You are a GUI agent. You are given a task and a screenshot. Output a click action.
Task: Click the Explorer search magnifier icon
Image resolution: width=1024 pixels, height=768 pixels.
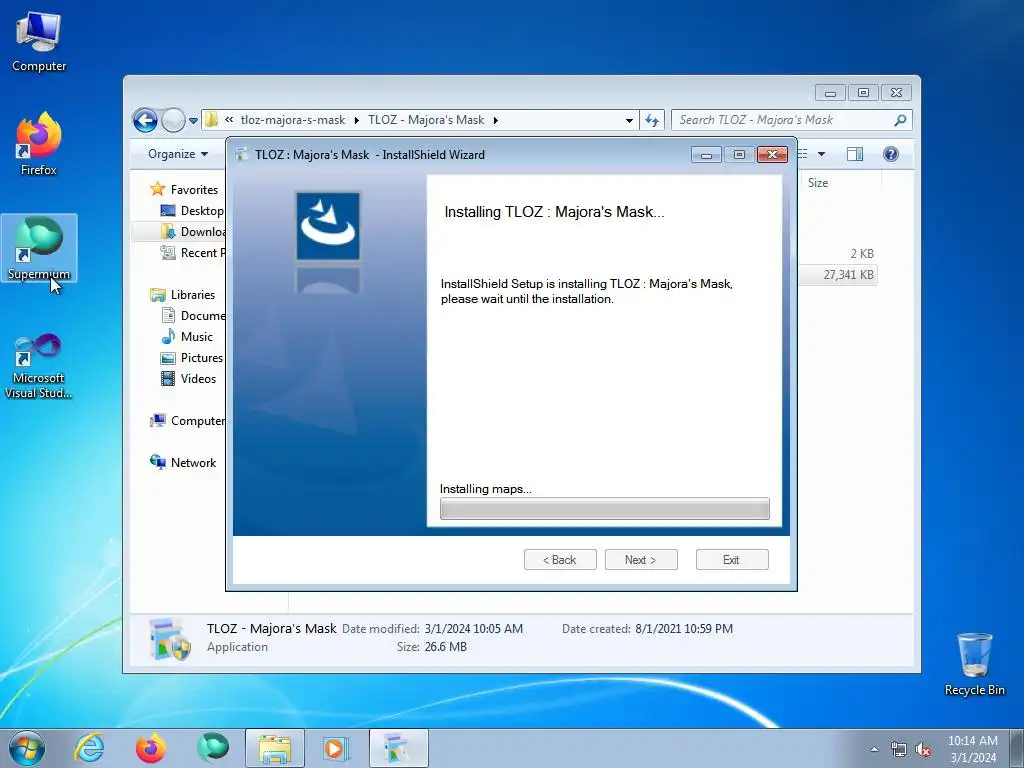coord(901,120)
